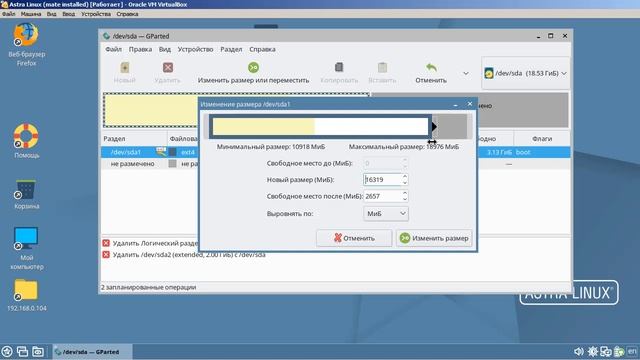Click the partition size bar in dialog
Viewport: 640px width, 360px height.
coord(320,127)
